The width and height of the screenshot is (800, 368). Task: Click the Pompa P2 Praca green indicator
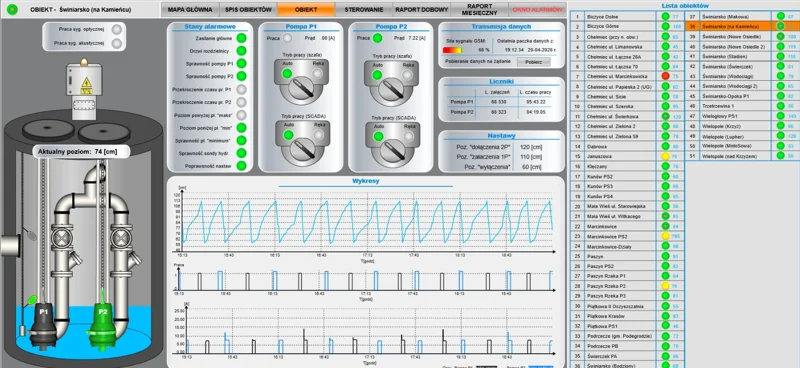pos(377,38)
